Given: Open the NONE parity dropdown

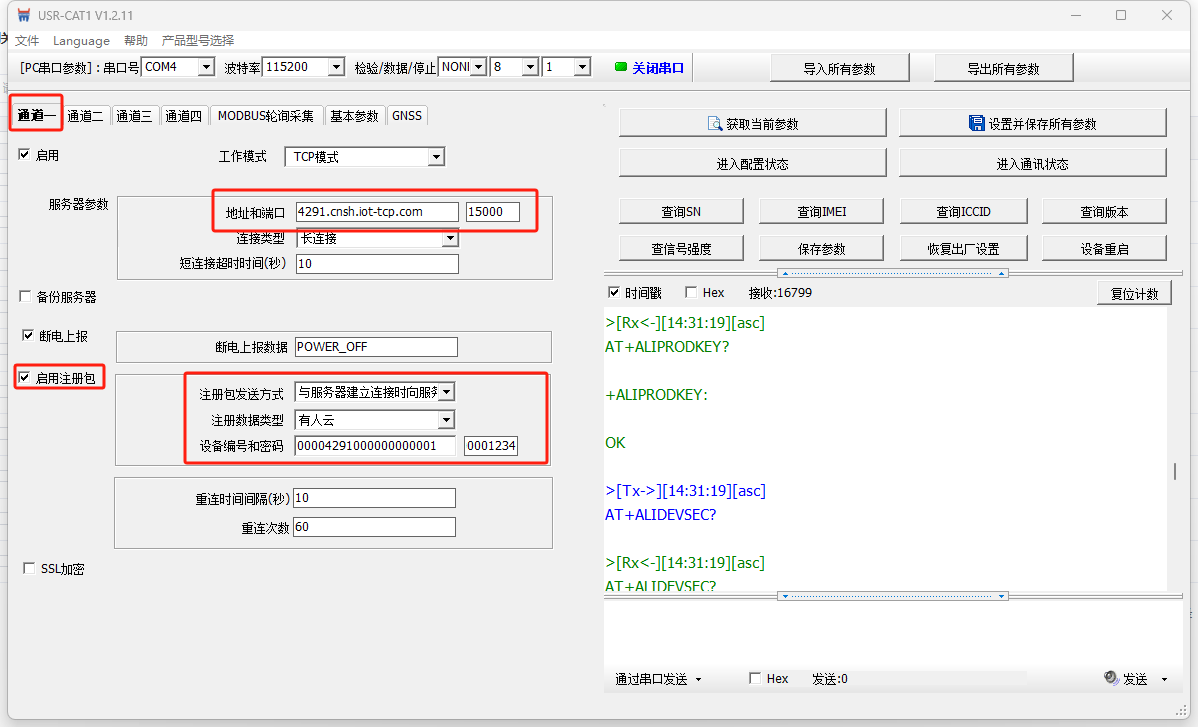Looking at the screenshot, I should pos(478,67).
